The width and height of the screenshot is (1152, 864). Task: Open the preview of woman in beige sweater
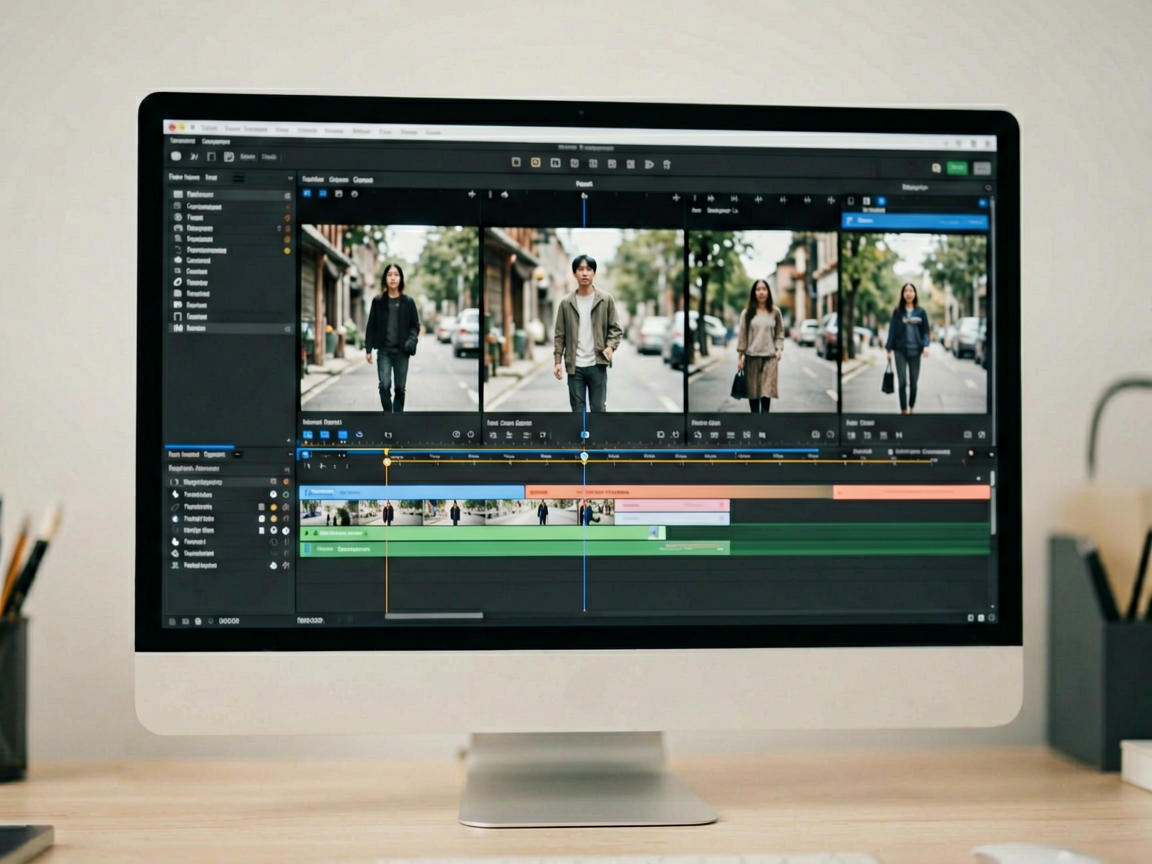pyautogui.click(x=763, y=321)
